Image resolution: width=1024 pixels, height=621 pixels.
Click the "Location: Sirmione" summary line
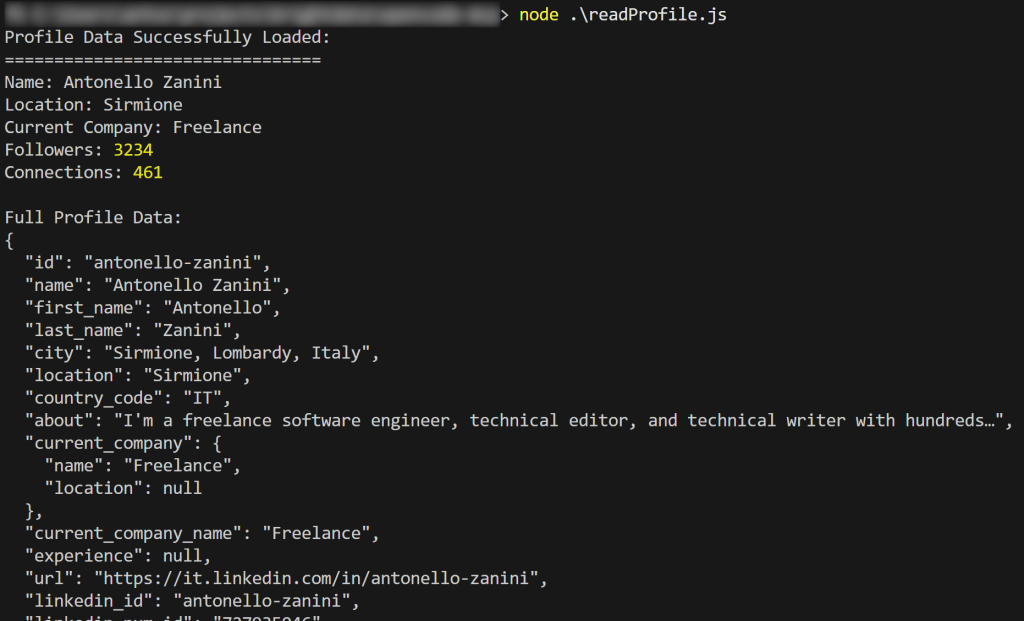pos(93,105)
